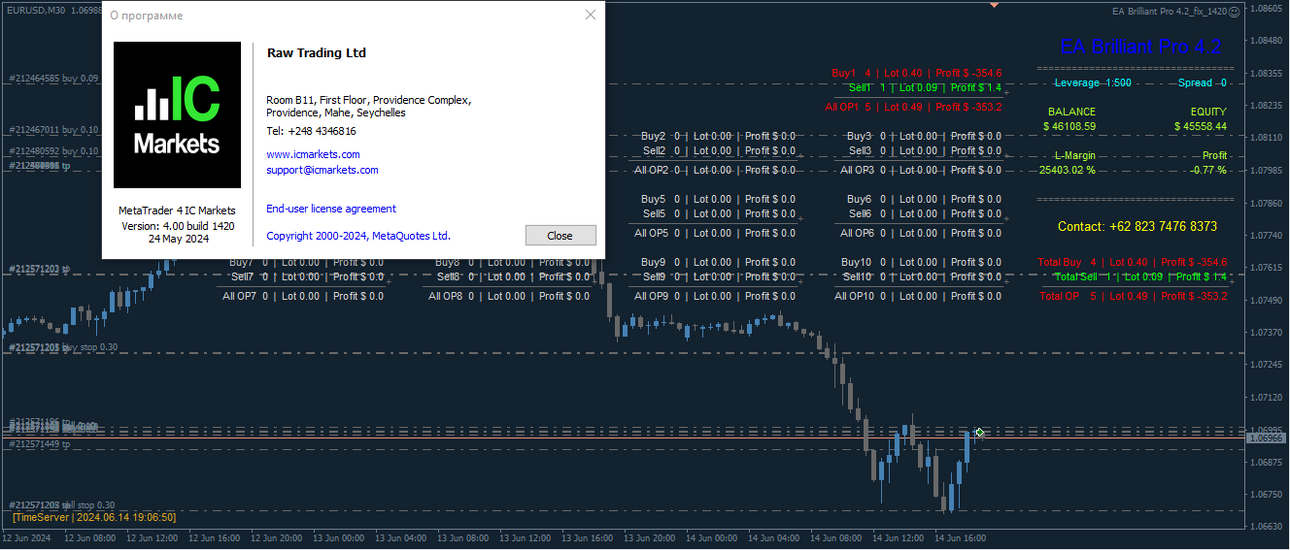Image resolution: width=1290 pixels, height=551 pixels.
Task: Click the blue EA Brilliant Pro 4.2 title
Action: coord(1140,47)
